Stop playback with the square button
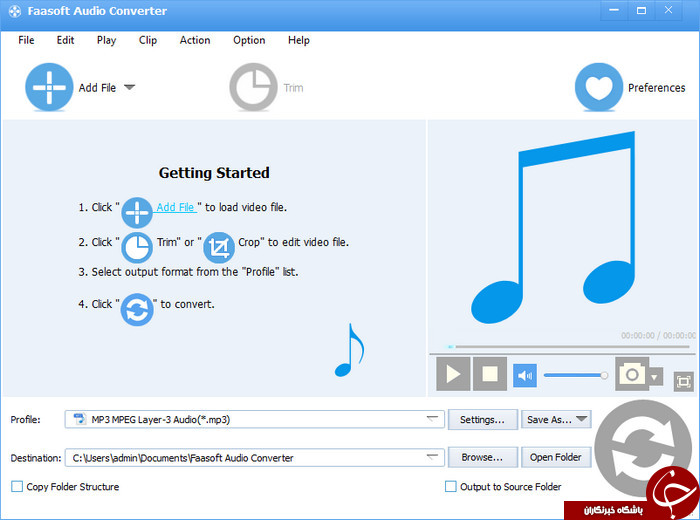Screen dimensions: 700x520 coord(490,374)
